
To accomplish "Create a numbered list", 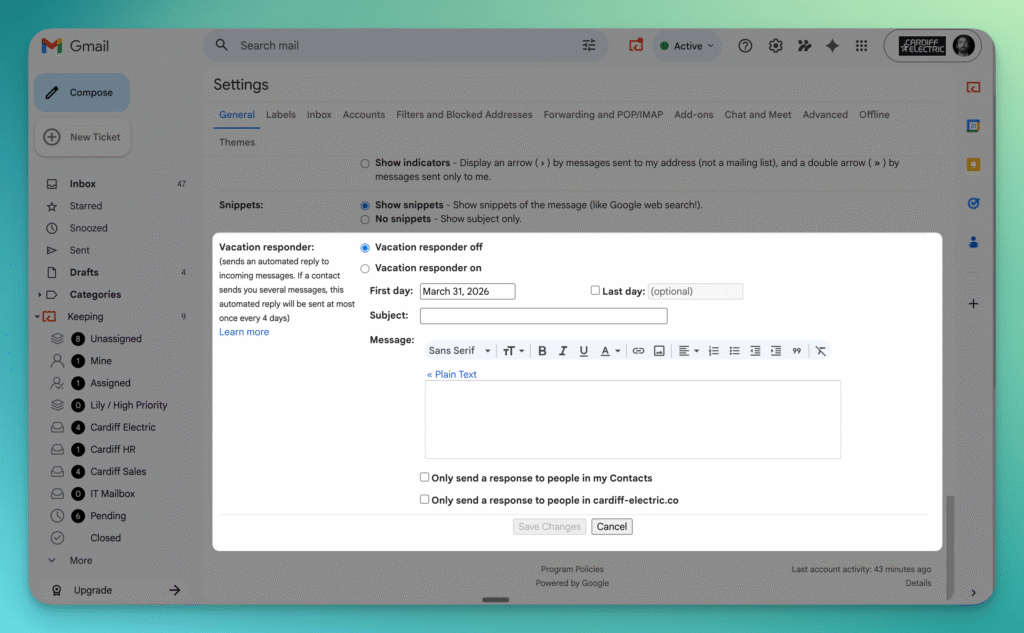I will (714, 351).
